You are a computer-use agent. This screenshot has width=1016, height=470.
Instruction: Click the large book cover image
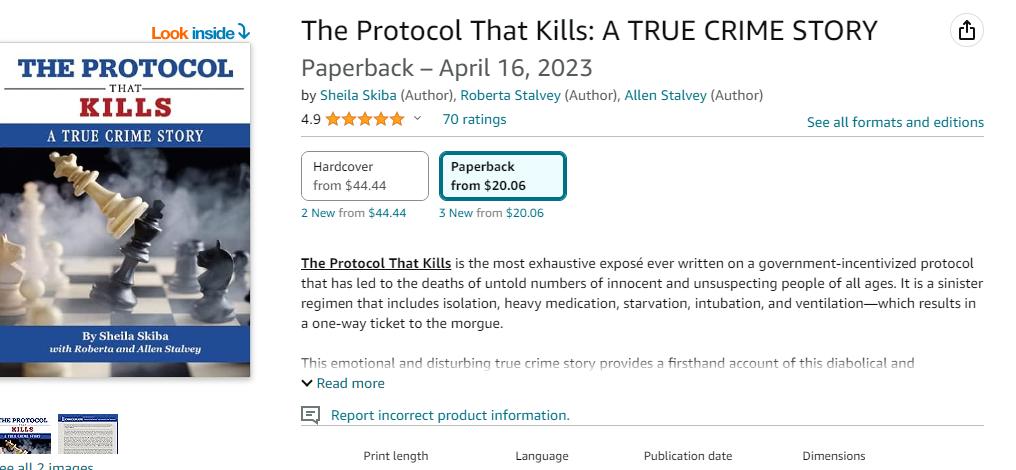tap(124, 210)
